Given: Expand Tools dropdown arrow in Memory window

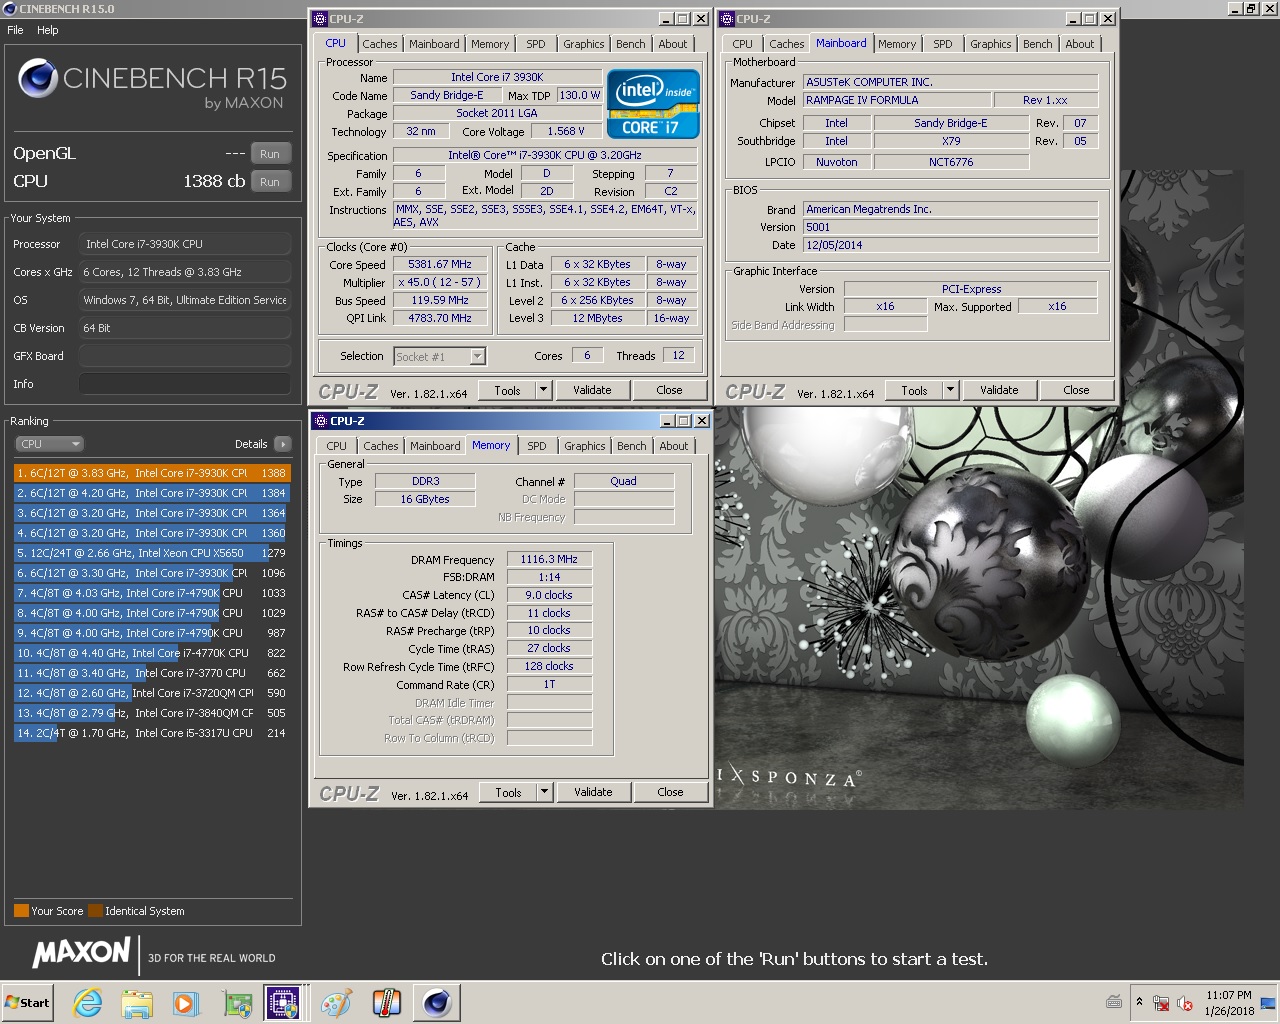Looking at the screenshot, I should 544,792.
